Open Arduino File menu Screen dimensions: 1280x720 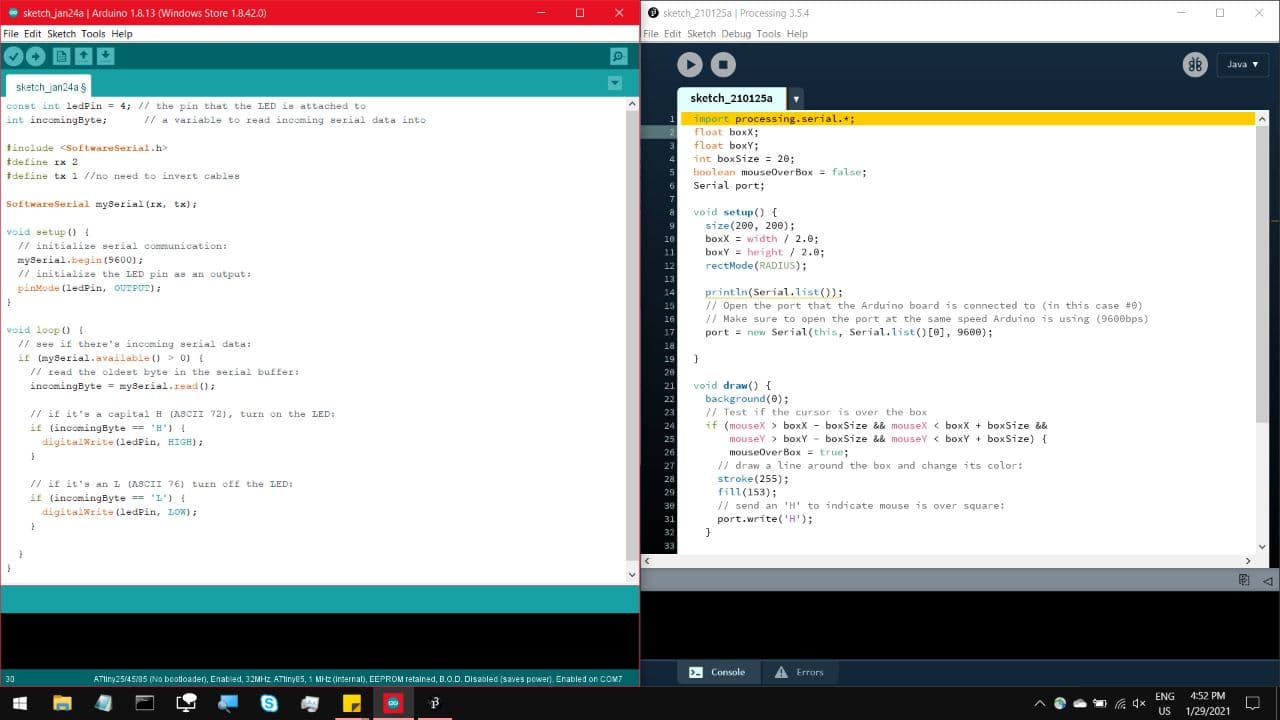point(11,34)
